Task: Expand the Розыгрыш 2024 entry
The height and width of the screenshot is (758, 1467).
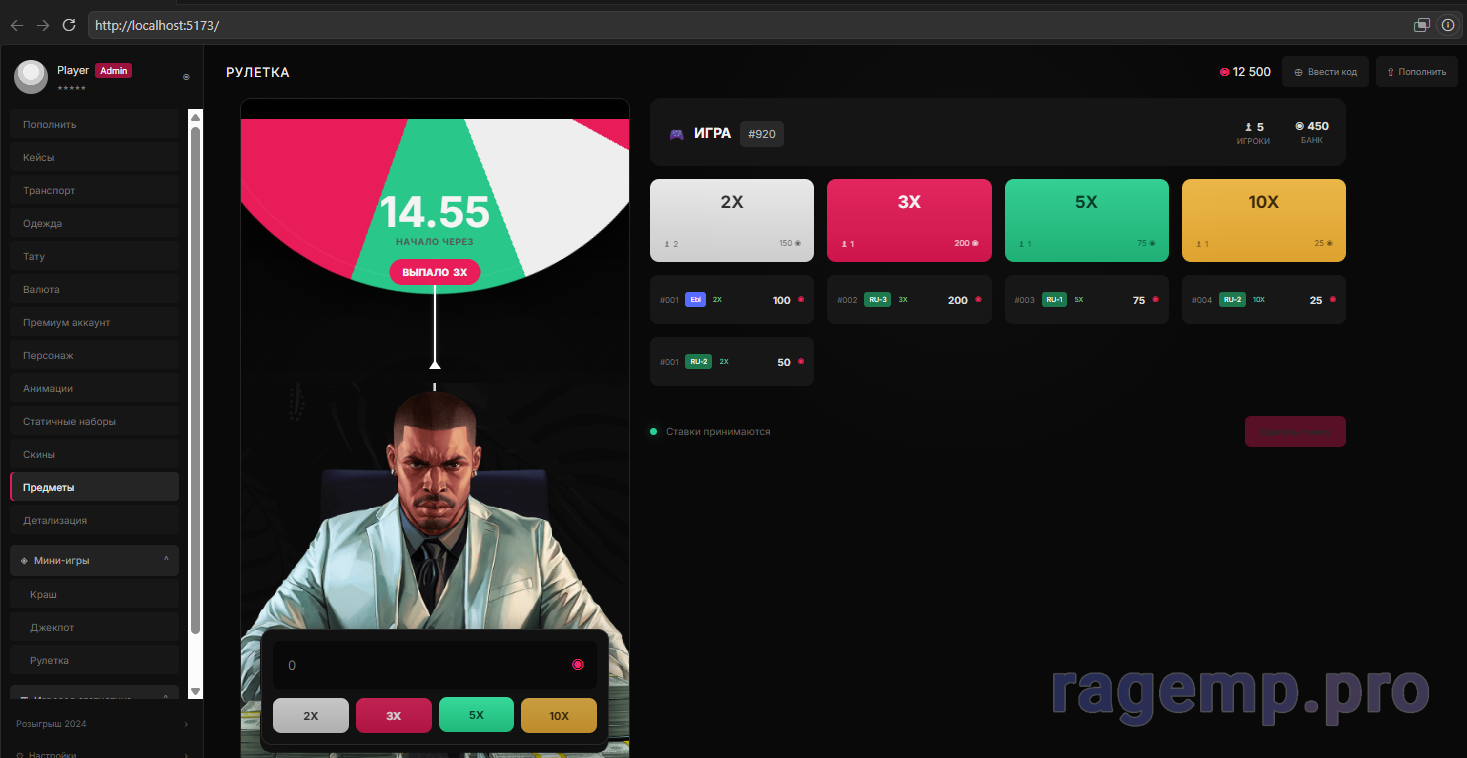Action: (101, 723)
